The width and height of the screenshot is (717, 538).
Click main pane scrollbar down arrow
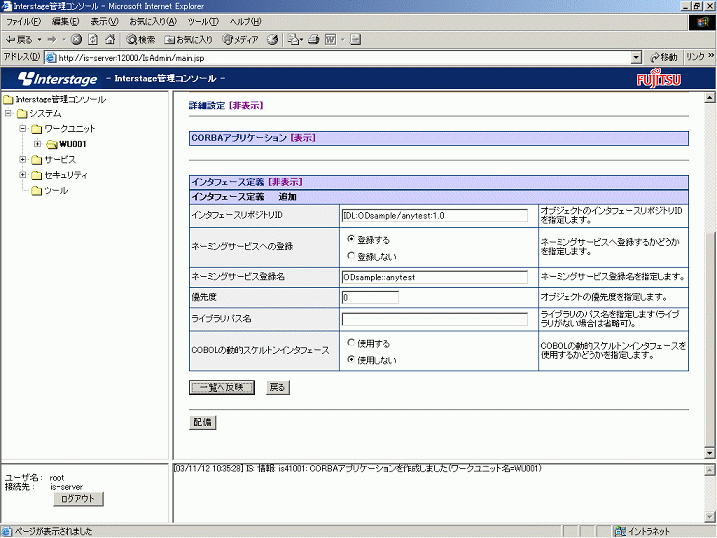[709, 453]
